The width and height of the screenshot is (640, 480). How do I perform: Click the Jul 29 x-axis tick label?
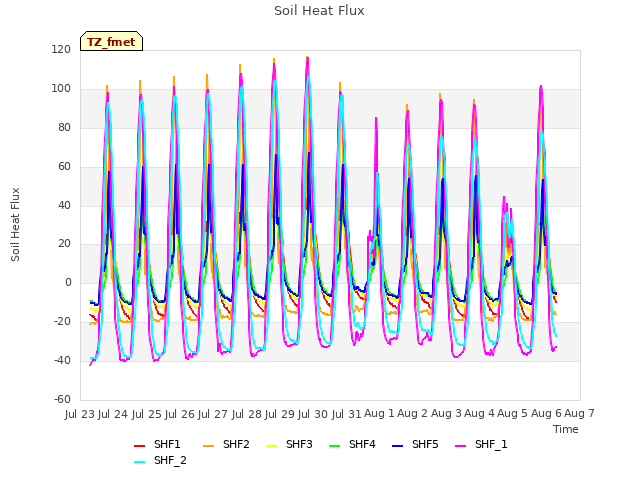tap(280, 414)
